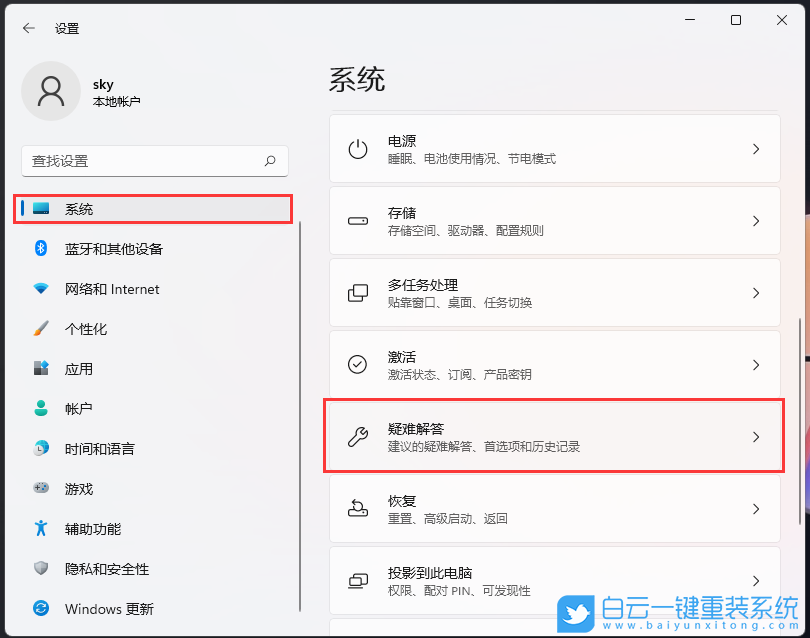This screenshot has height=638, width=810.
Task: Click the 帐户 account icon in sidebar
Action: 41,409
